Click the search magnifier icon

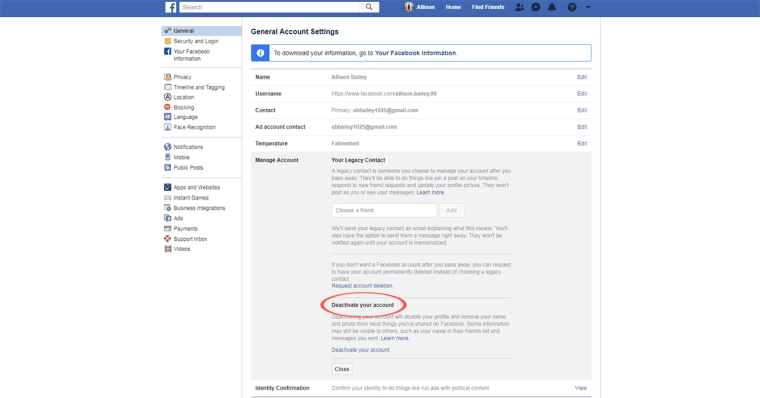(369, 7)
